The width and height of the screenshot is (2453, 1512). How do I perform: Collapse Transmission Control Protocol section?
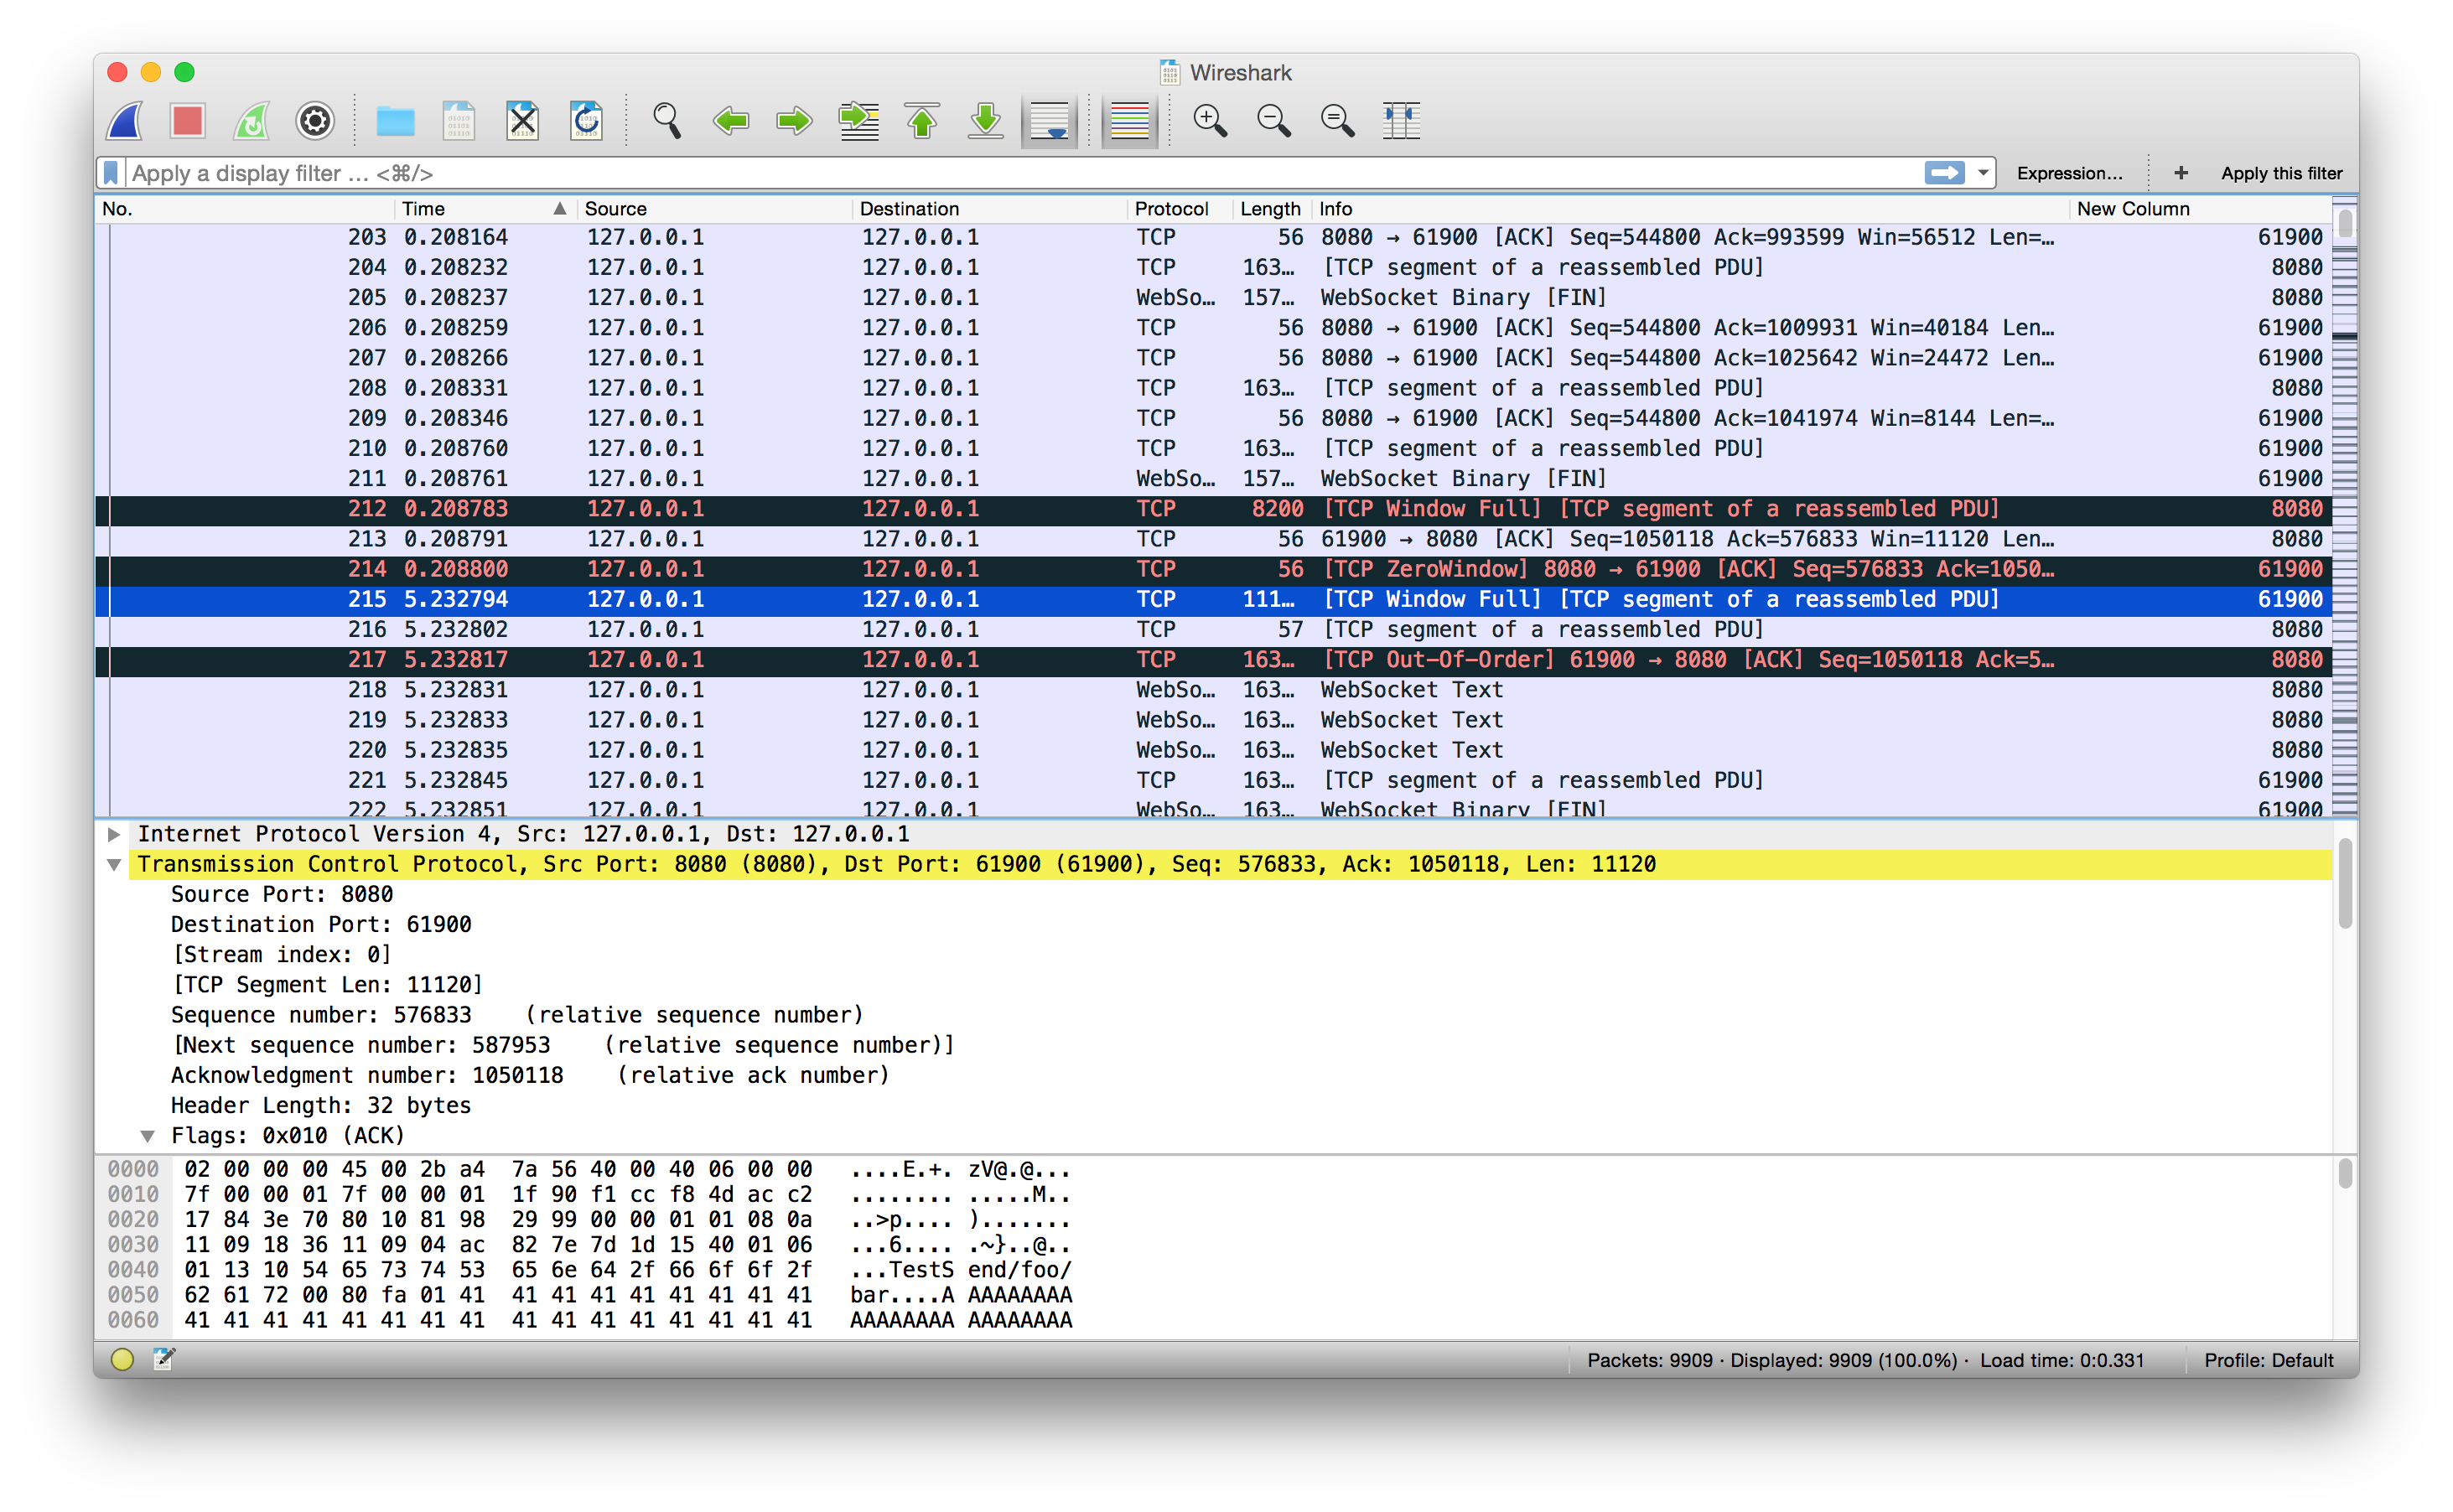[114, 865]
